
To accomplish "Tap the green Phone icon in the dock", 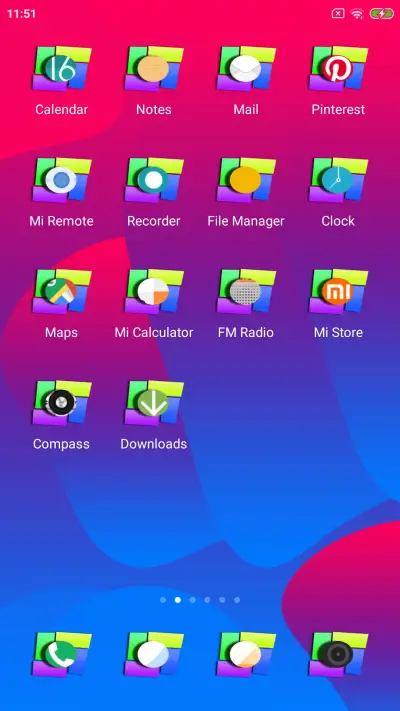I will coord(62,654).
